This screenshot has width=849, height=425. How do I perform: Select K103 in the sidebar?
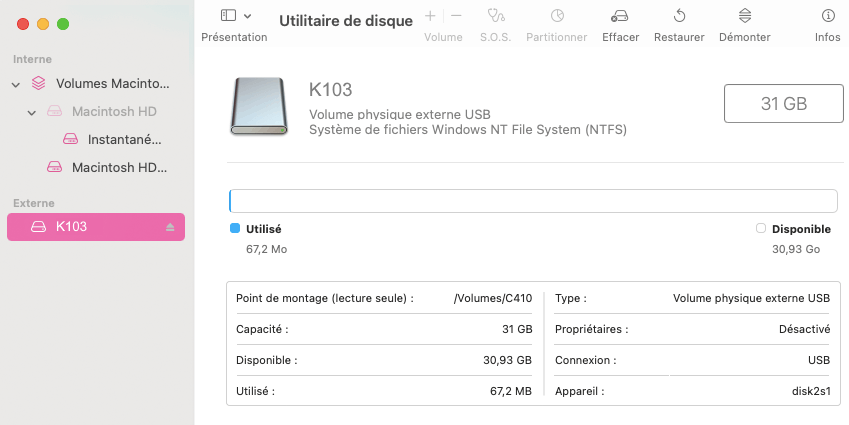72,227
